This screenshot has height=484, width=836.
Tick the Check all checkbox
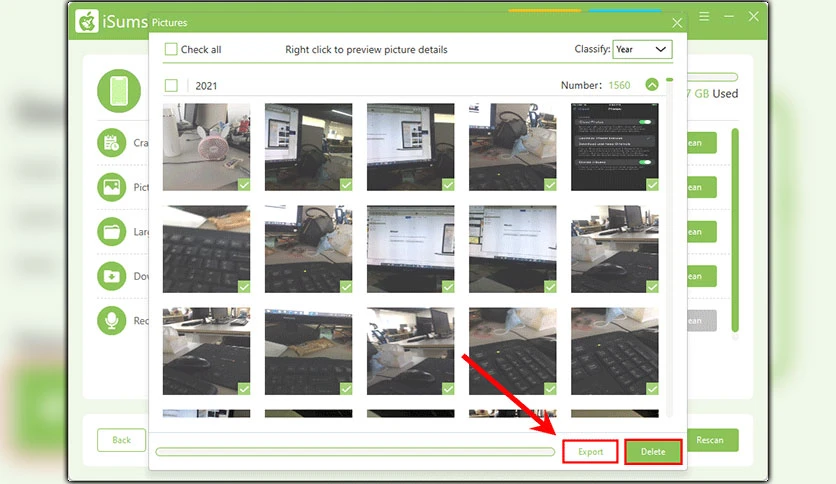(171, 50)
